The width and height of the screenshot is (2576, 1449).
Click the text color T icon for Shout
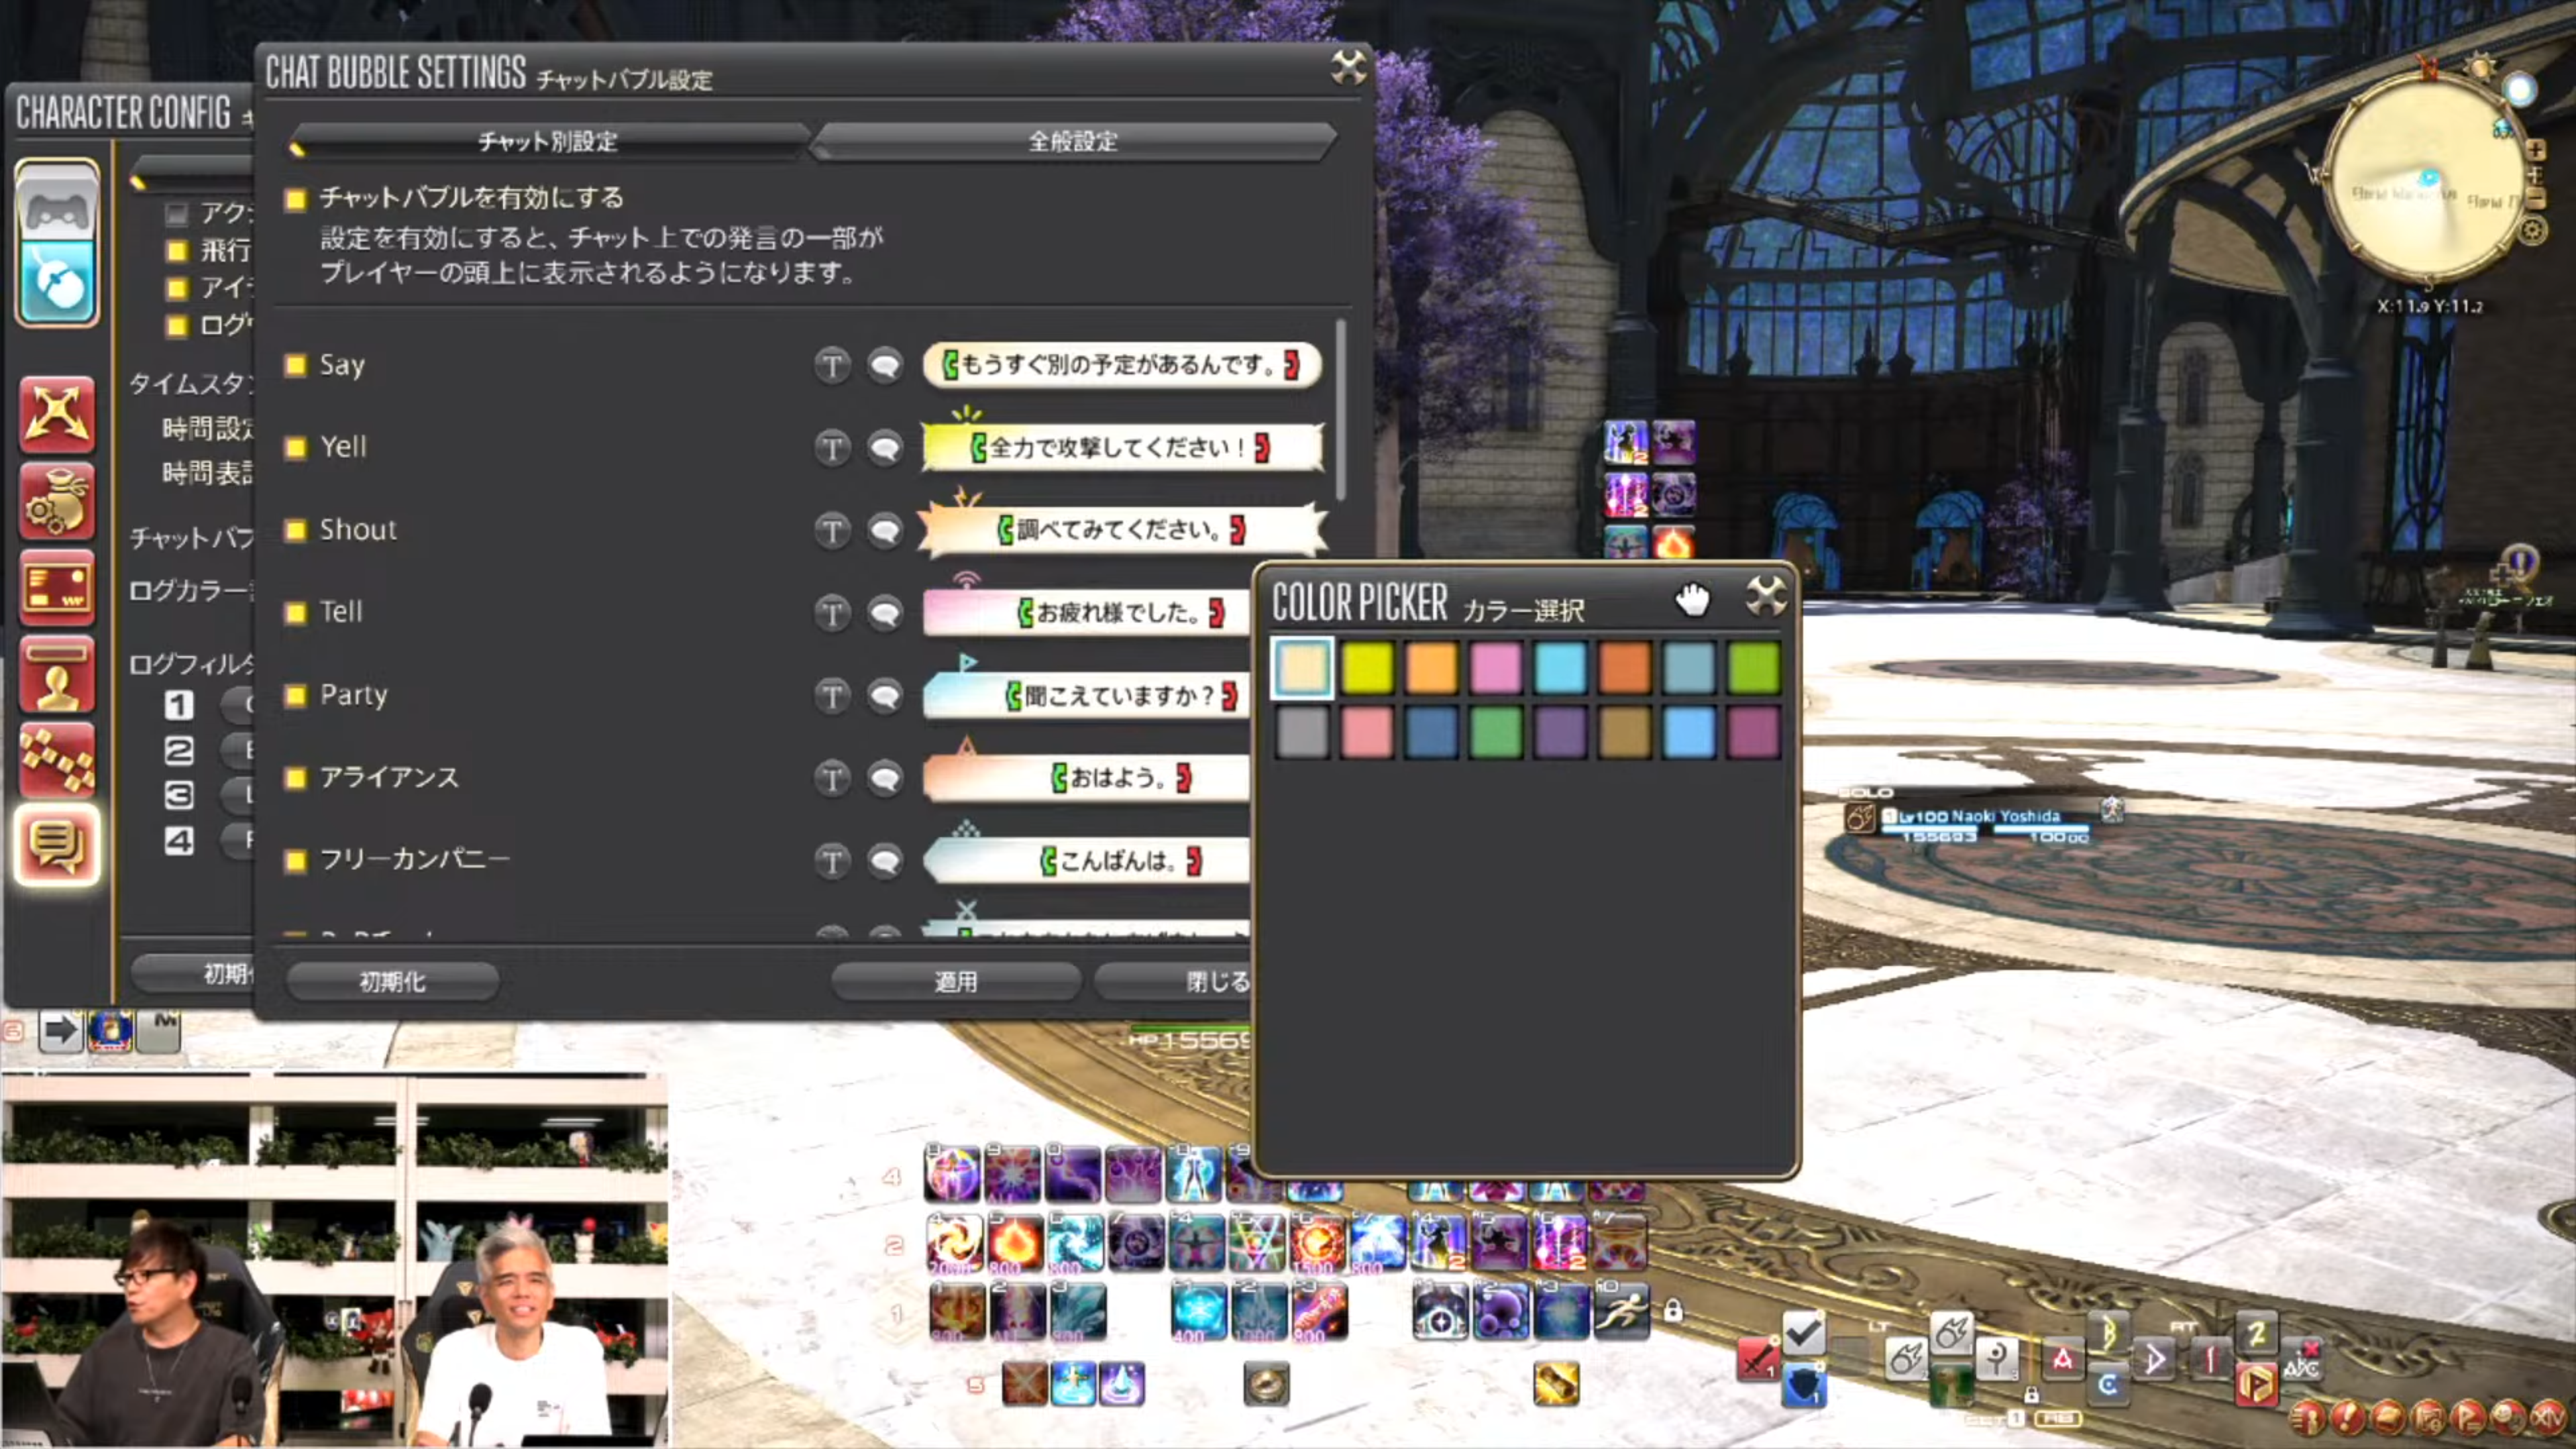click(831, 530)
